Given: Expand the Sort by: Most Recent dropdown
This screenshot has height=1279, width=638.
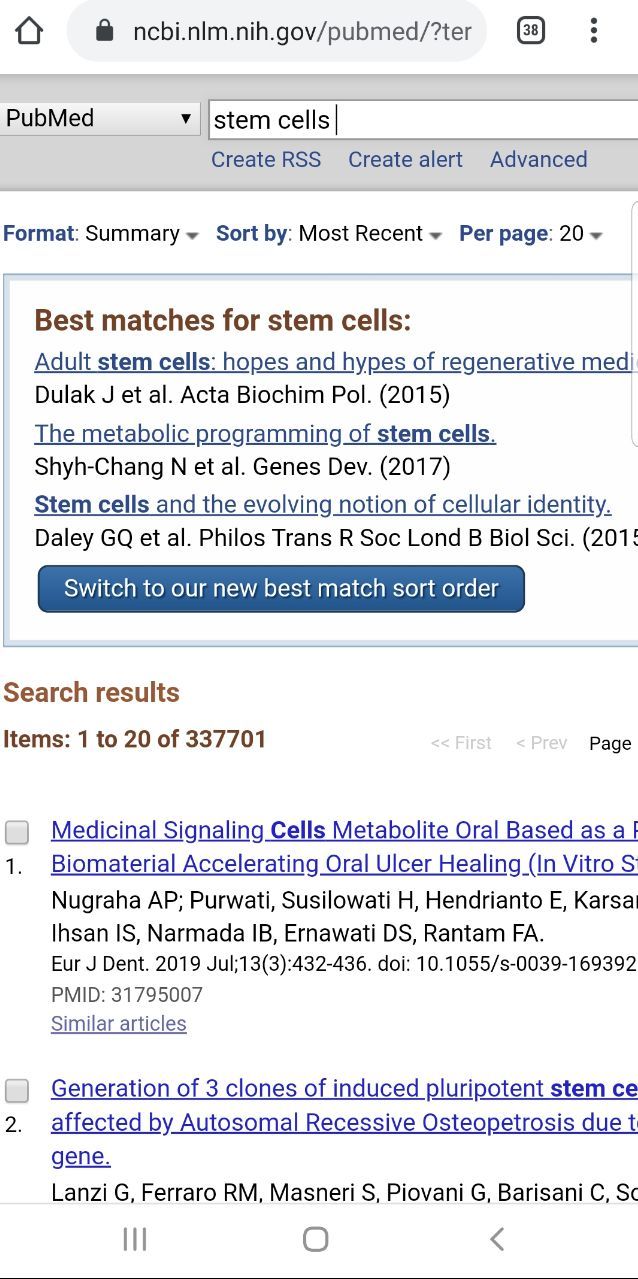Looking at the screenshot, I should point(329,234).
